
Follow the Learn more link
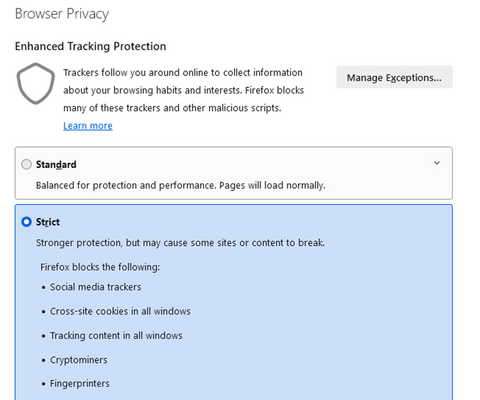(x=88, y=126)
